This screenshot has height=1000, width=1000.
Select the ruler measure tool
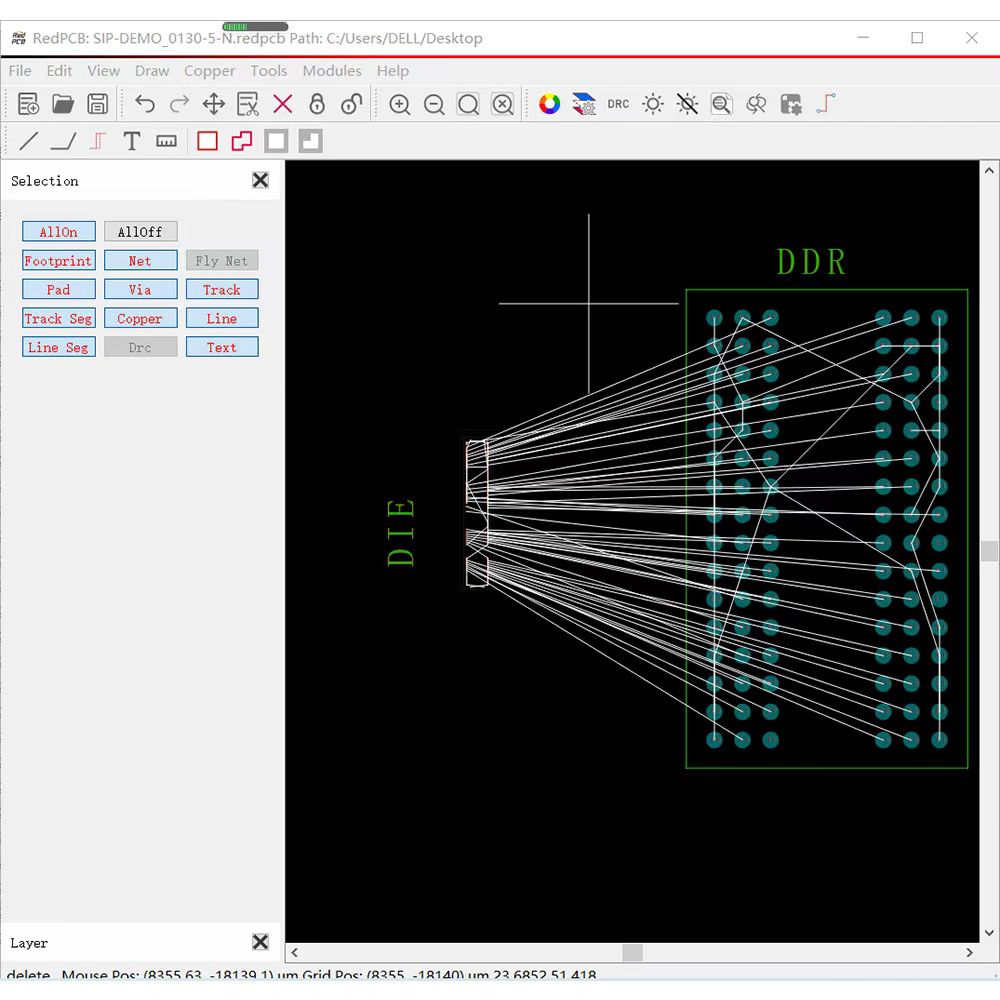(x=166, y=141)
